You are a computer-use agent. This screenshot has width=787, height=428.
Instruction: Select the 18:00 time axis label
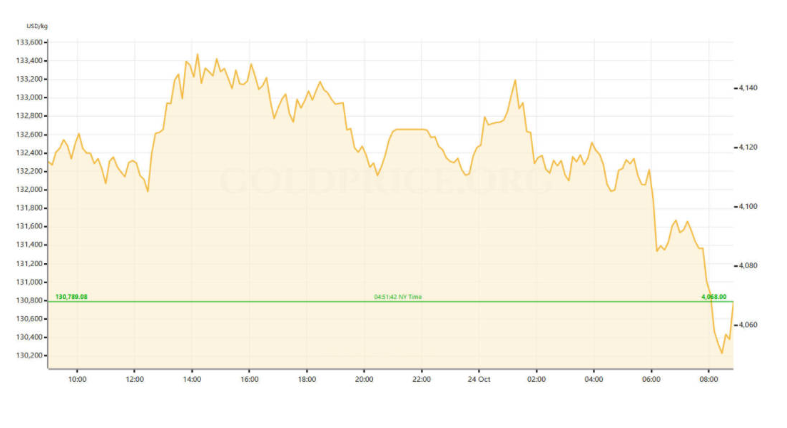307,379
